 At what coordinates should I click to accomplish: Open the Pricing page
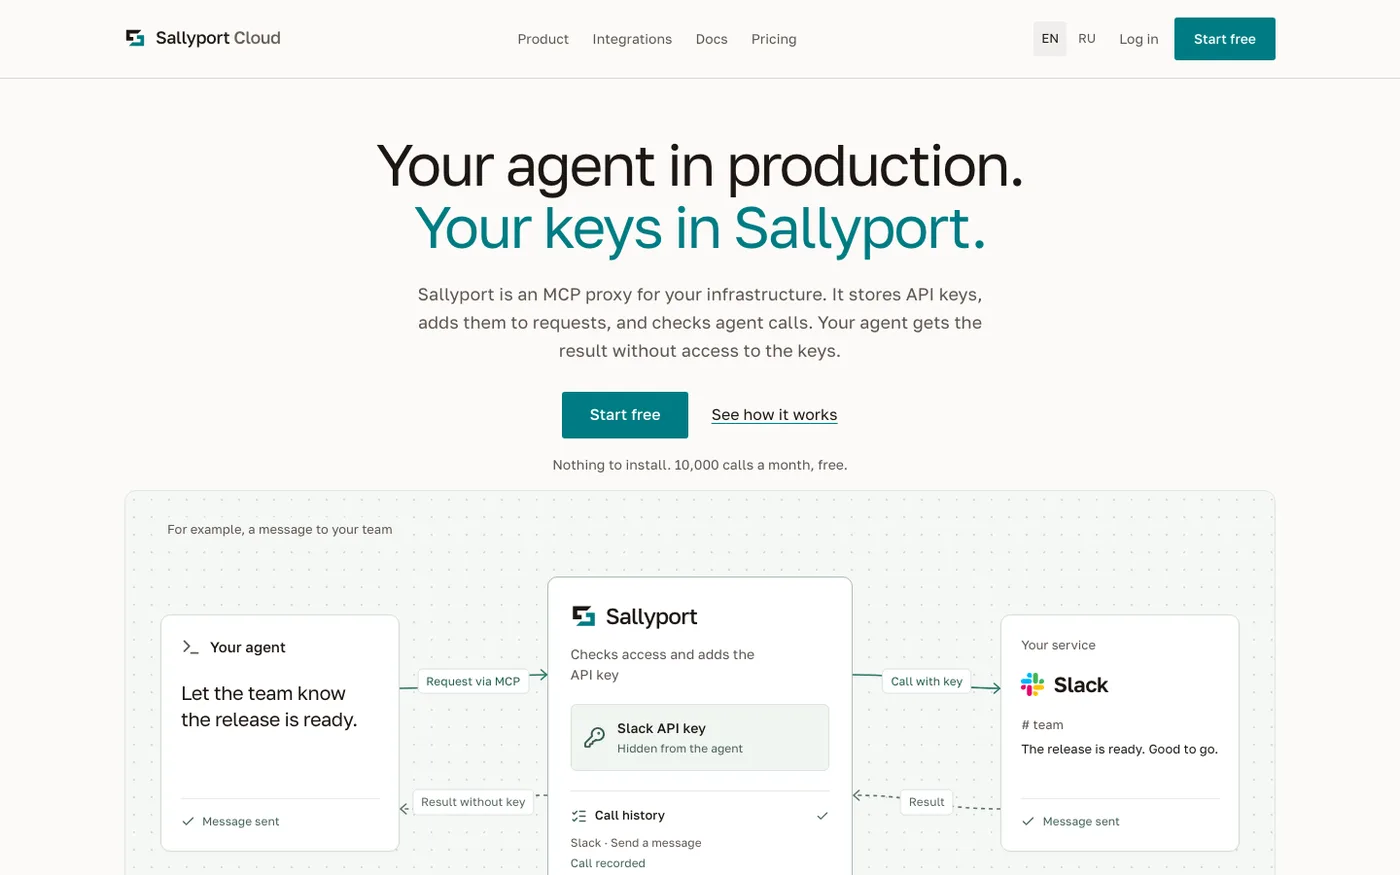(774, 39)
